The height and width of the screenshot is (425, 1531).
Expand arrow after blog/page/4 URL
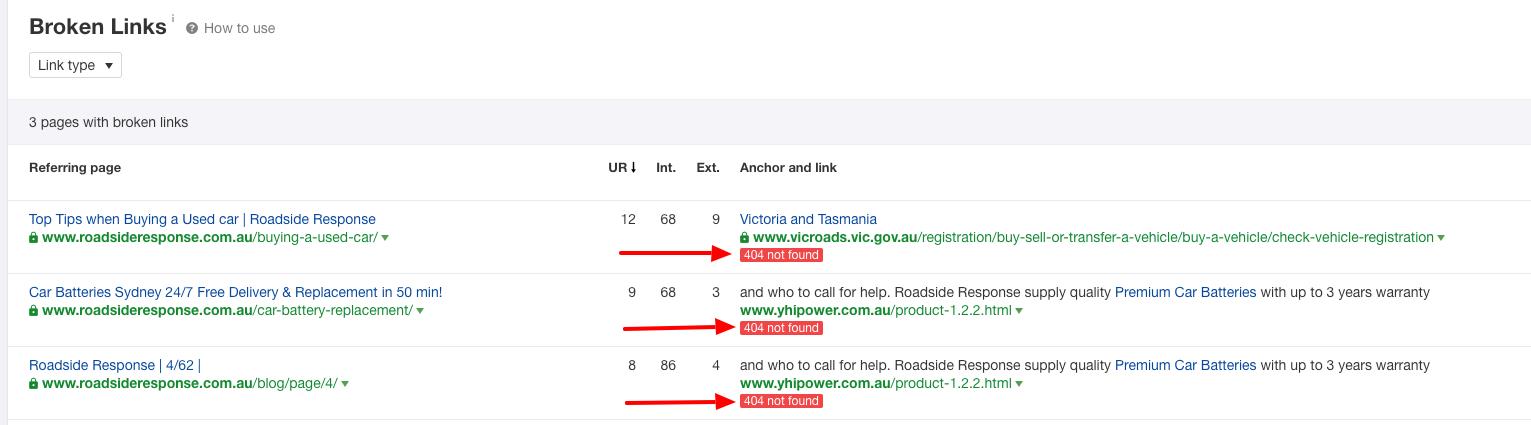coord(346,384)
